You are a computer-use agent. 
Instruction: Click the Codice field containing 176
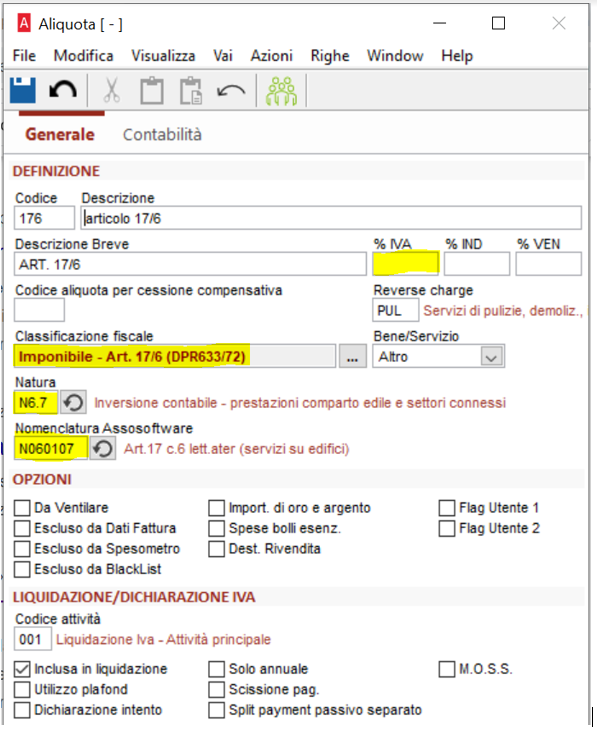(x=44, y=218)
